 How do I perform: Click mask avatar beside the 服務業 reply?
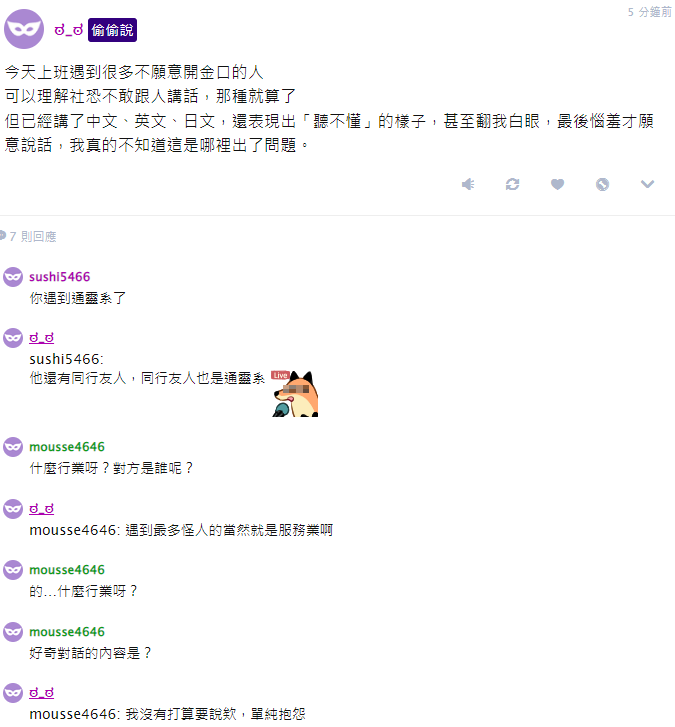pyautogui.click(x=13, y=509)
